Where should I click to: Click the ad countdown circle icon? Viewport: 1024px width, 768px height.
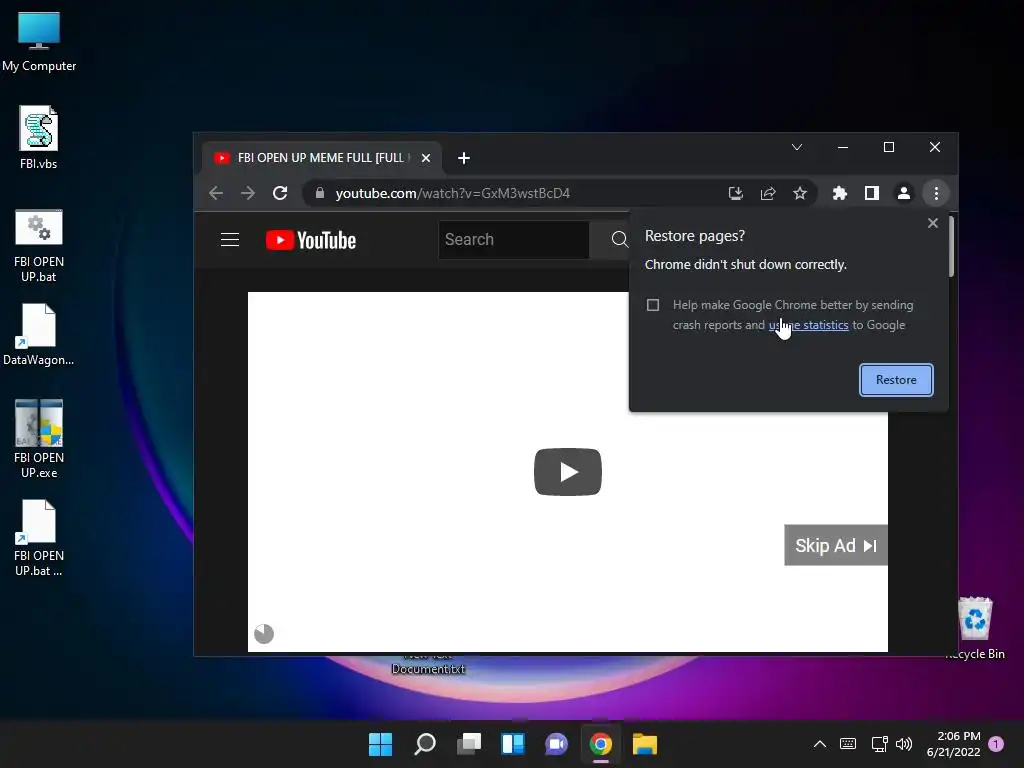coord(264,633)
